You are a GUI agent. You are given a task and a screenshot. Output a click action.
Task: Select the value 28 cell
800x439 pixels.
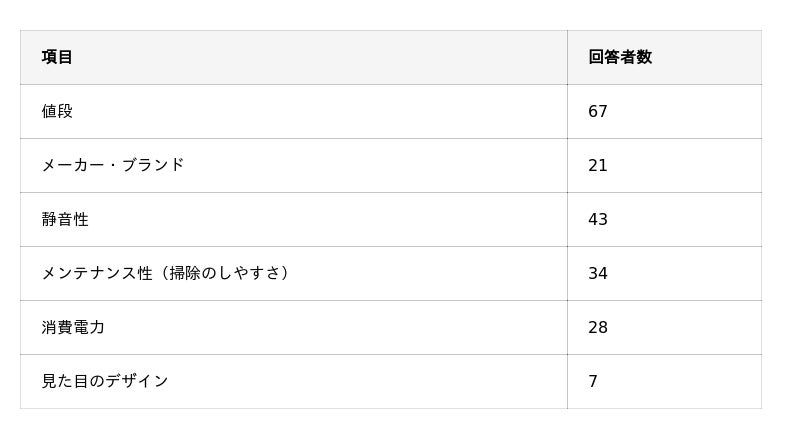tap(598, 327)
